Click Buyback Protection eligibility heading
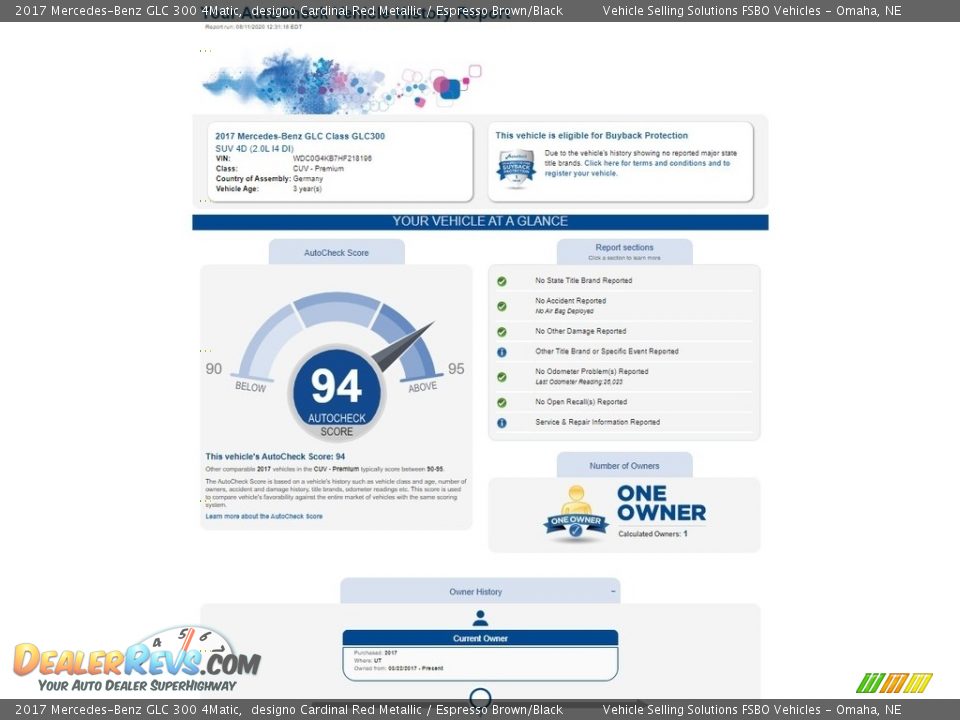The height and width of the screenshot is (720, 960). 591,136
